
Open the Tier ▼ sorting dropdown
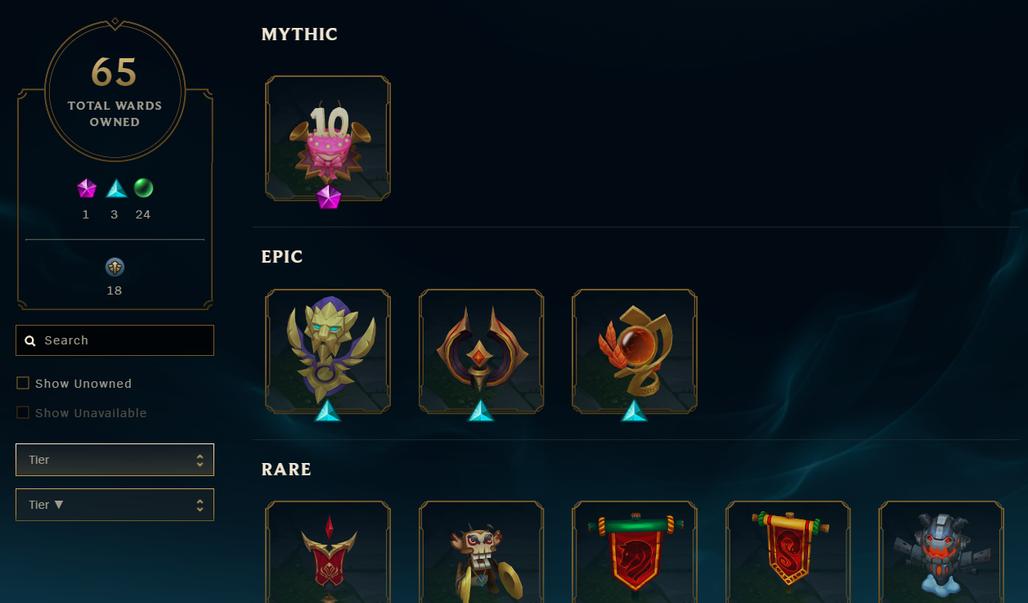115,505
